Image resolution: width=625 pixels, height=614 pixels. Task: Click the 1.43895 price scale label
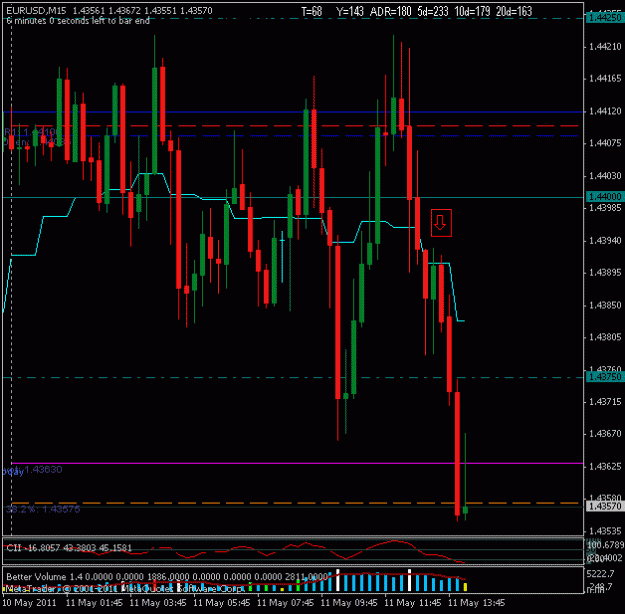point(605,273)
